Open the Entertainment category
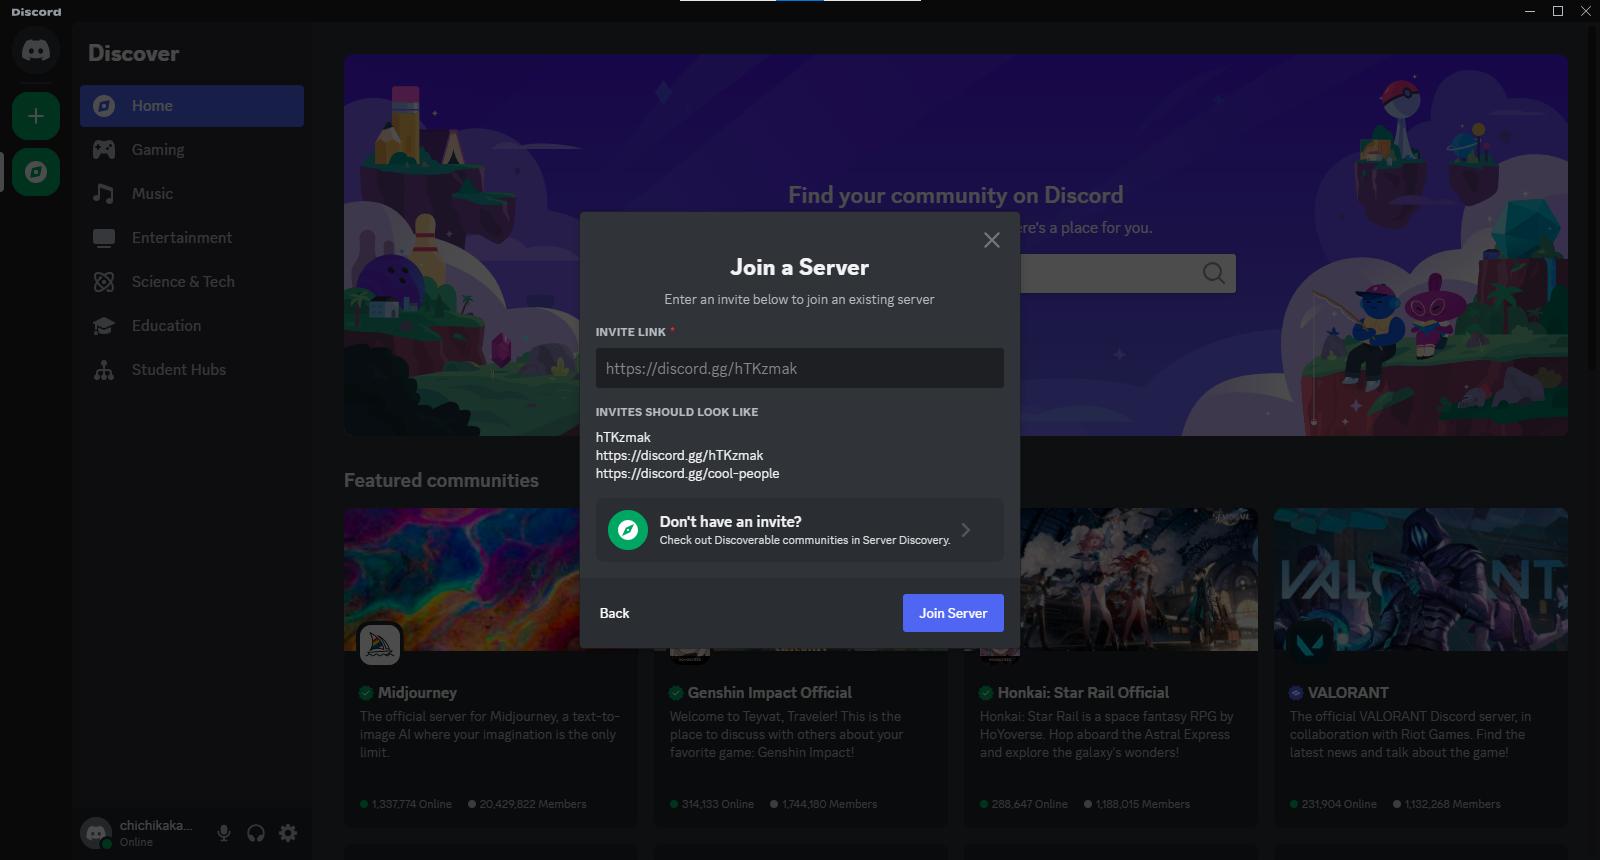Image resolution: width=1600 pixels, height=860 pixels. 192,238
